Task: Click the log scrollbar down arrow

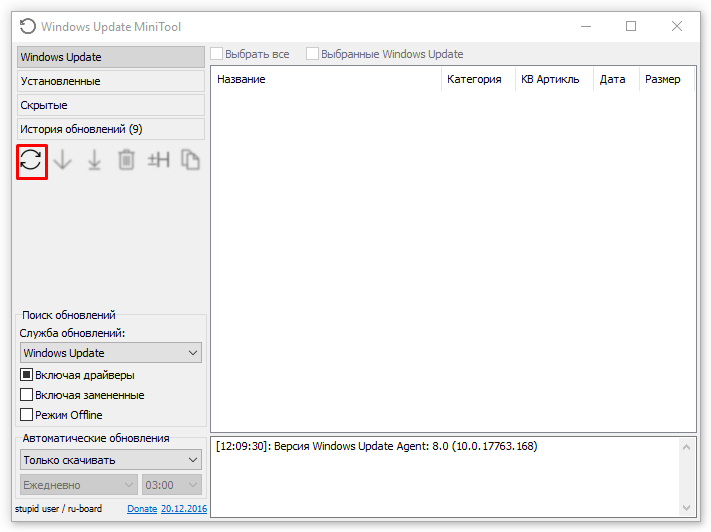Action: [x=687, y=508]
